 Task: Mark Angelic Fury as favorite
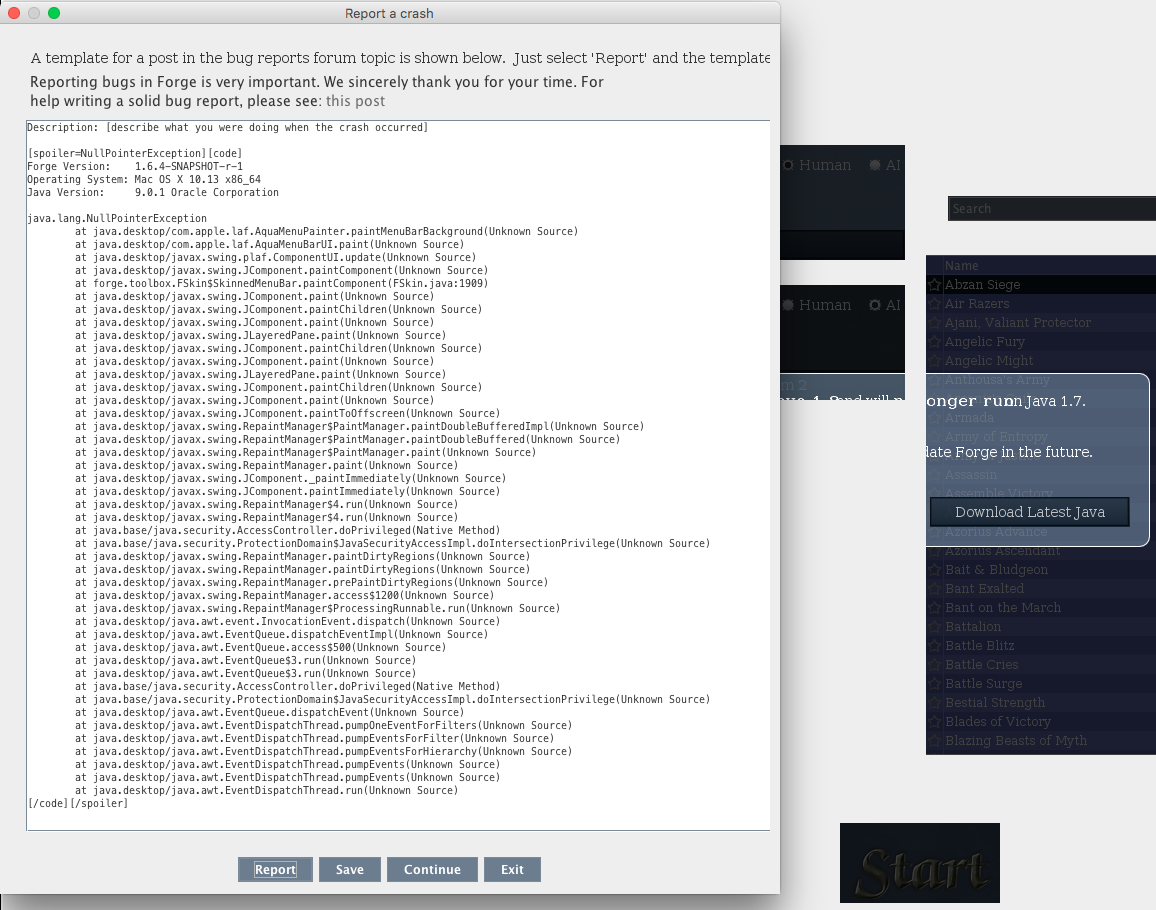pyautogui.click(x=935, y=342)
